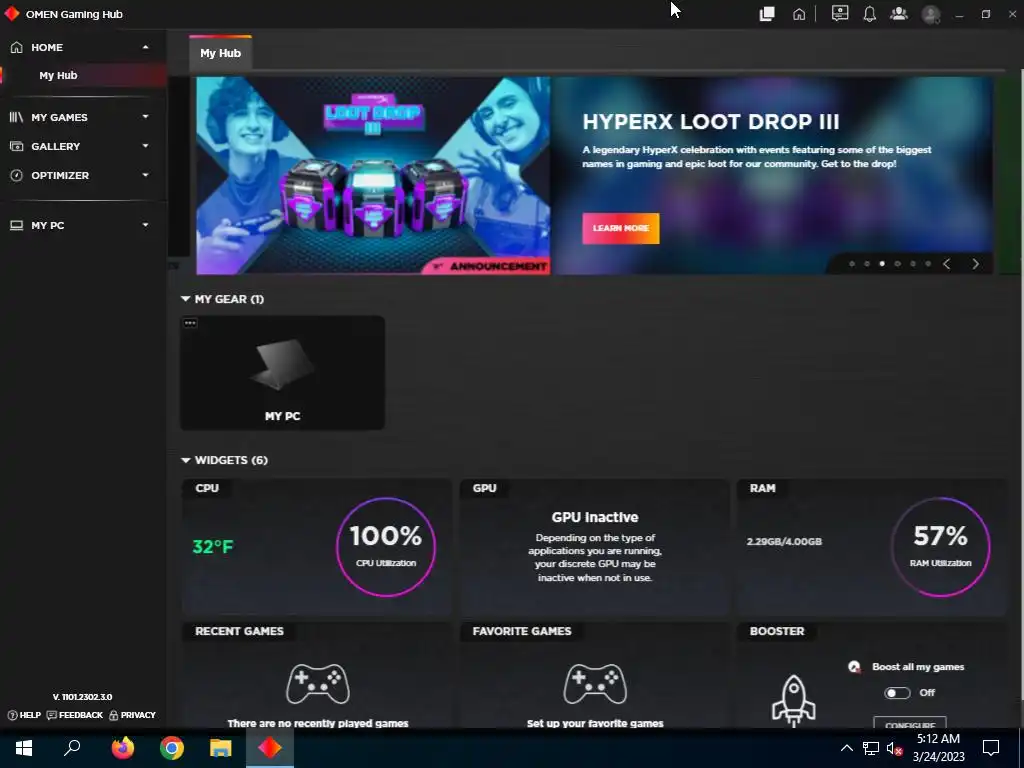Viewport: 1024px width, 768px height.
Task: Go to next banner slide
Action: (x=976, y=264)
